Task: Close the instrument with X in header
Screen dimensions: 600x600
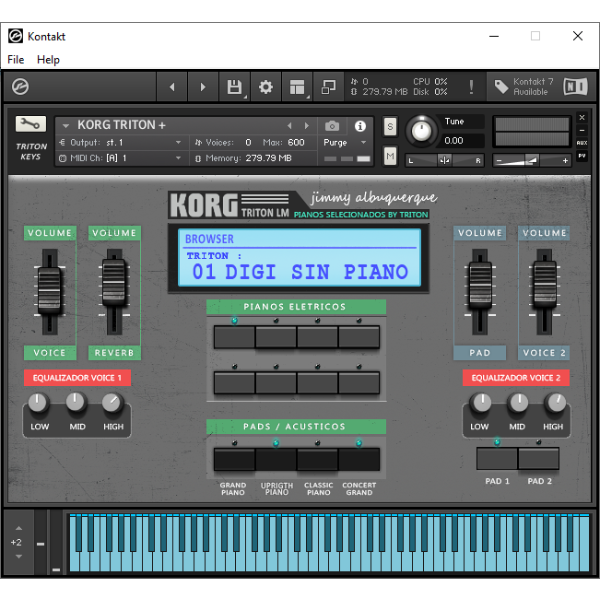Action: coord(582,117)
